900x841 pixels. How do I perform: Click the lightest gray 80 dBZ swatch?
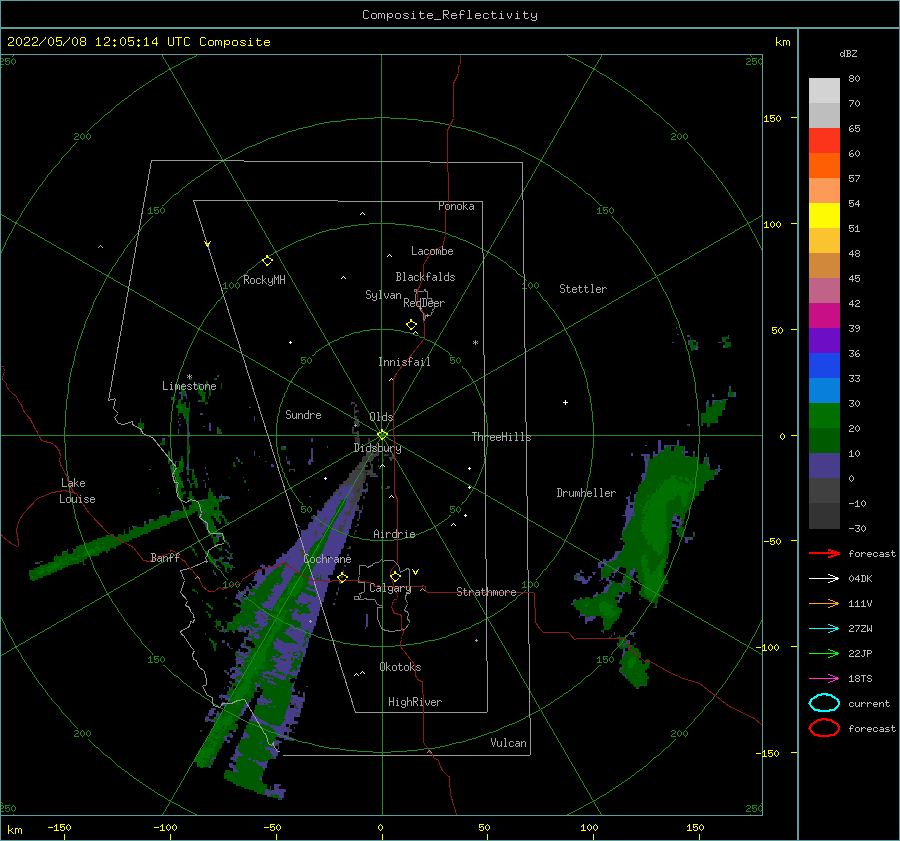pos(824,91)
